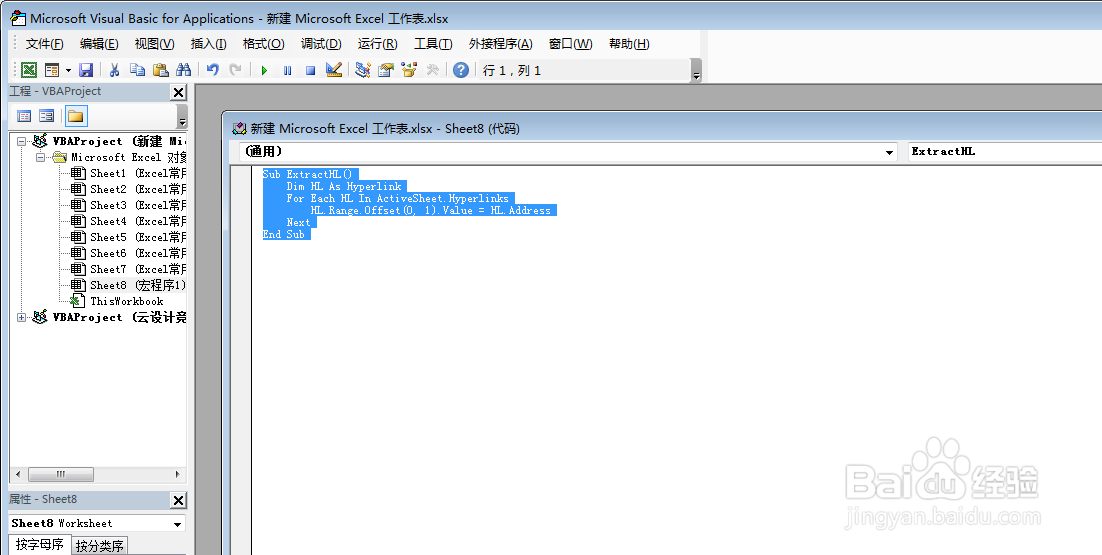This screenshot has width=1102, height=555.
Task: Click the Reset stop icon
Action: 311,70
